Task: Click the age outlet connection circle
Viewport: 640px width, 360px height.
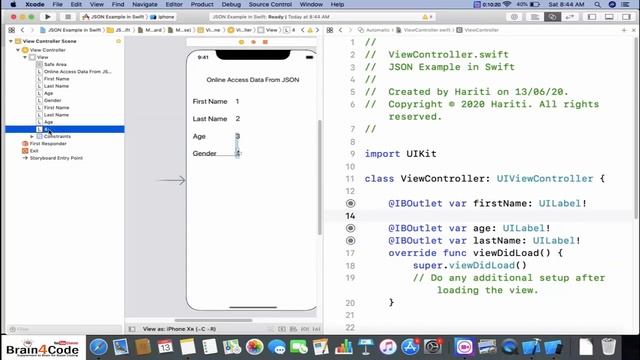Action: point(350,228)
